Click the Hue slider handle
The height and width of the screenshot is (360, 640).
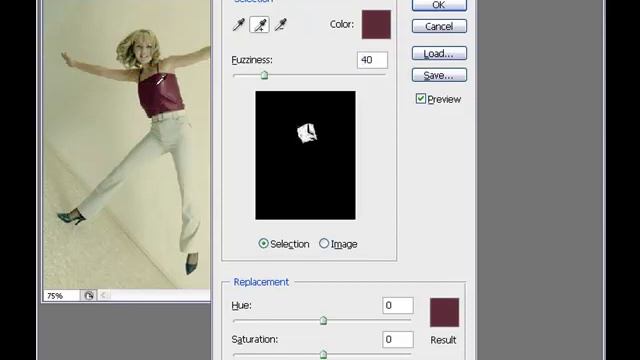coord(323,320)
